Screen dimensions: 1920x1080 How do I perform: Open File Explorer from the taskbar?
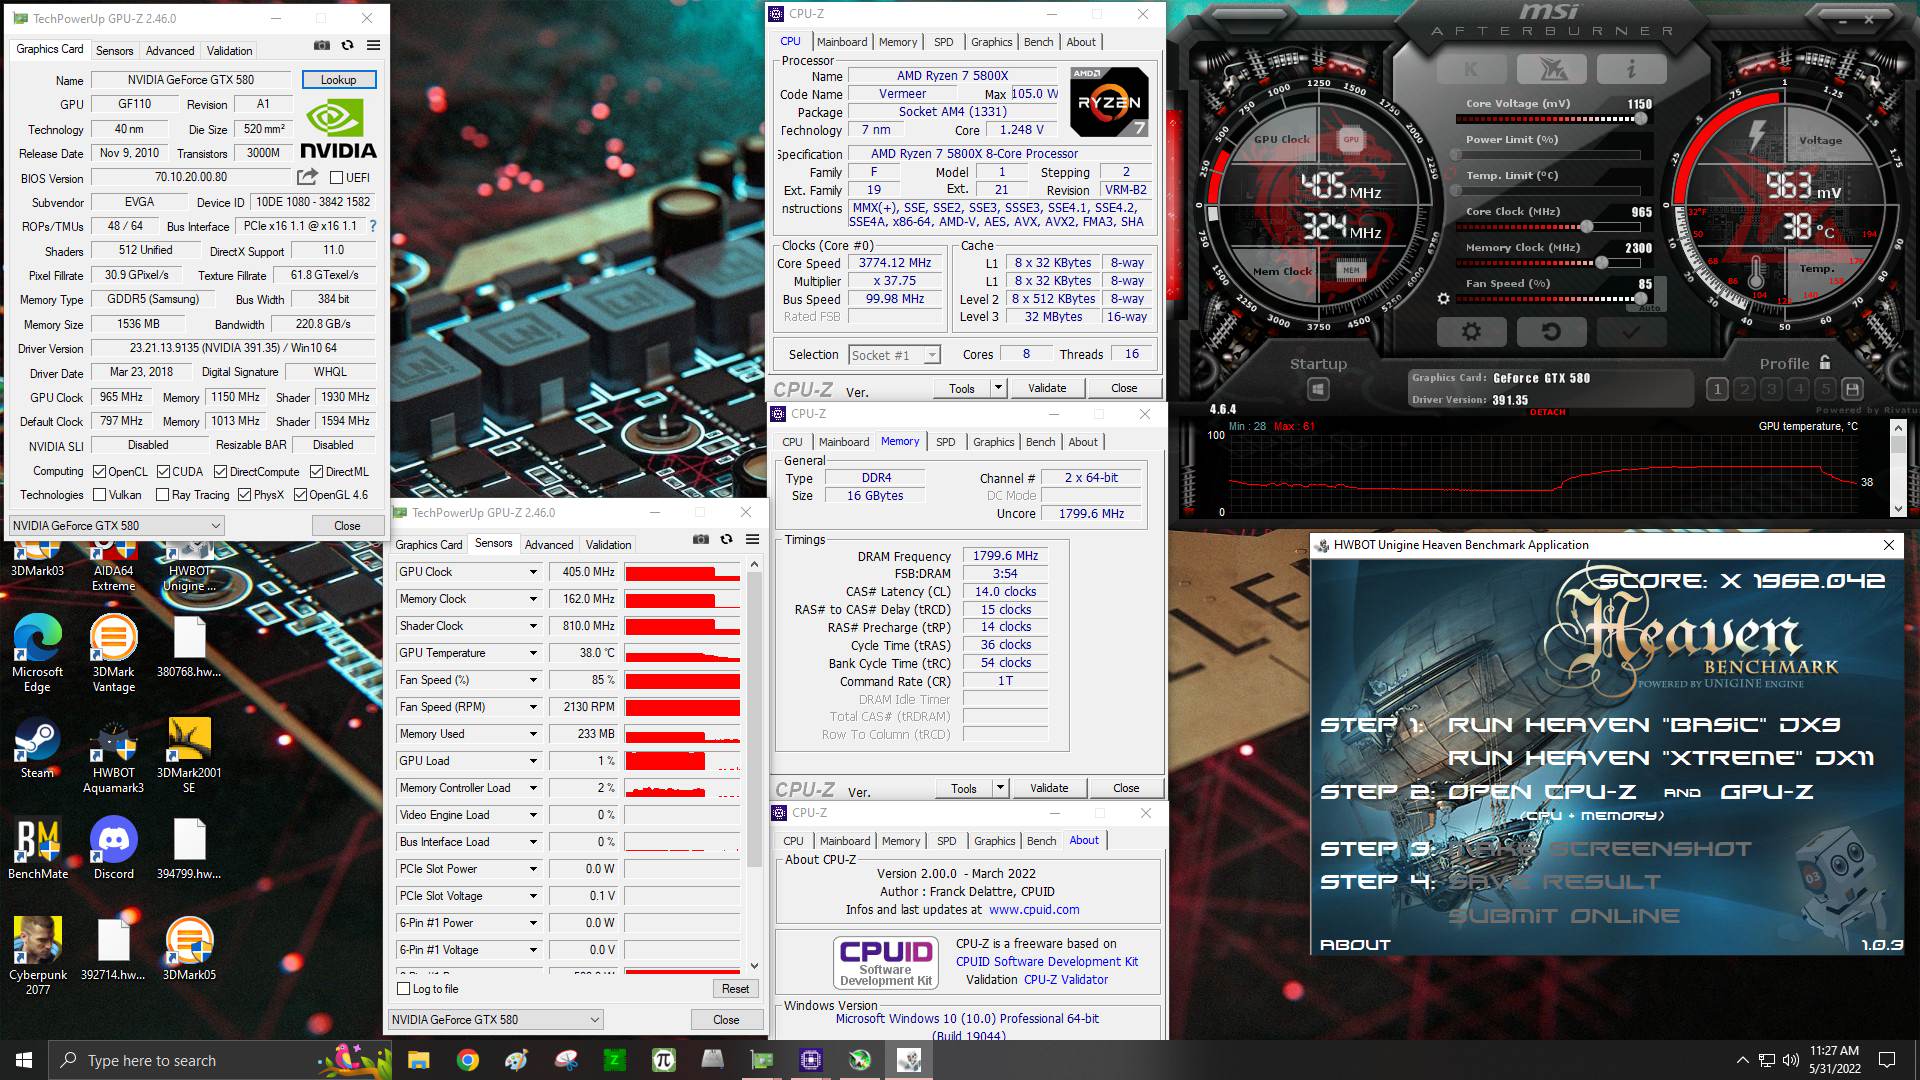click(x=418, y=1060)
